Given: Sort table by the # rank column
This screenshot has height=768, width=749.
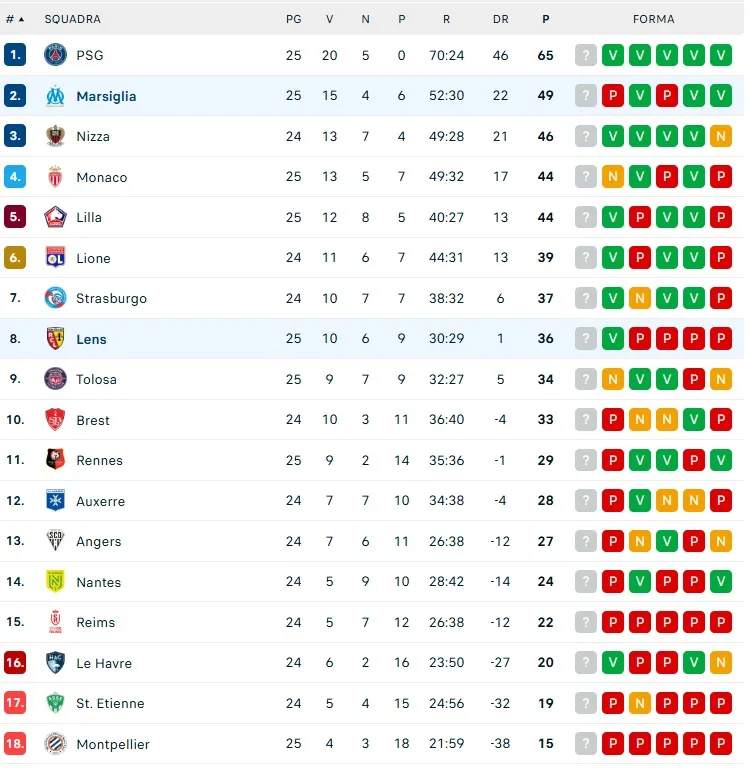Looking at the screenshot, I should (15, 19).
